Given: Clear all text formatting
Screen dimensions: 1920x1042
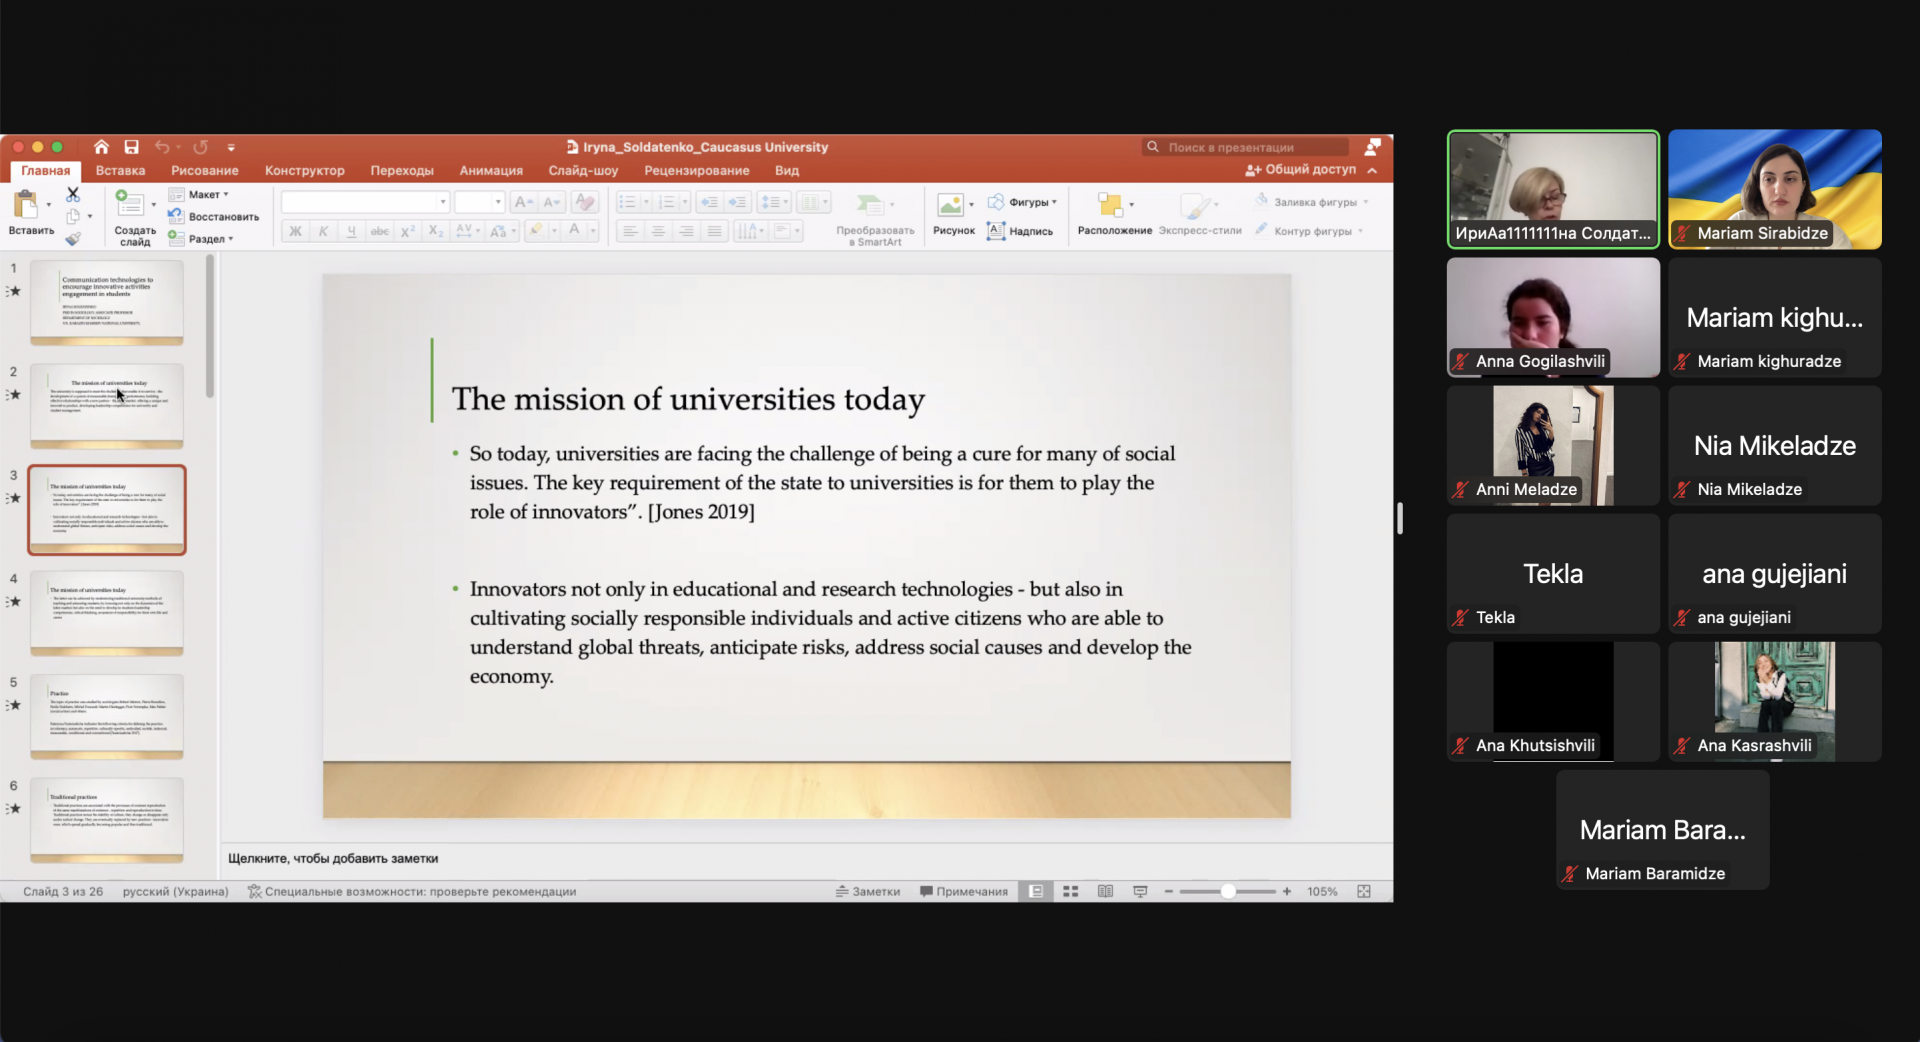Looking at the screenshot, I should (585, 202).
